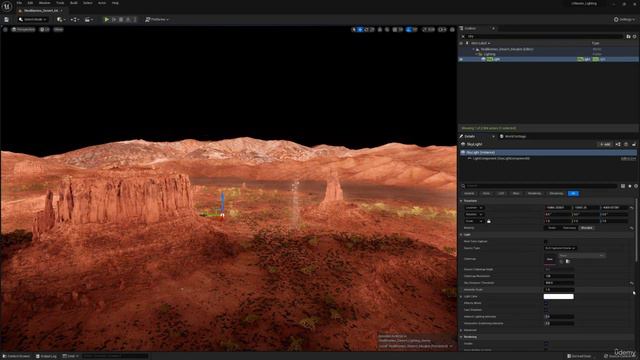Open the Add Content quick menu icon
Image resolution: width=640 pixels, height=360 pixels.
coord(60,20)
